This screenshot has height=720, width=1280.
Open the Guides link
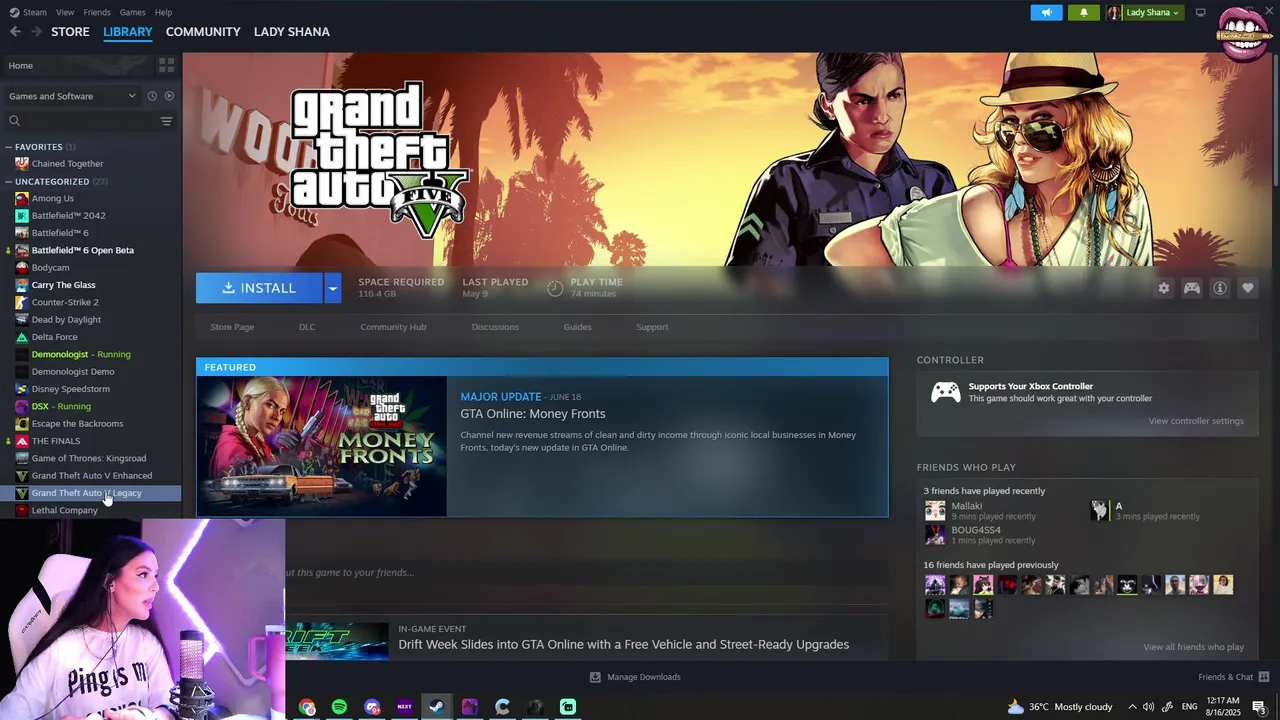[577, 327]
